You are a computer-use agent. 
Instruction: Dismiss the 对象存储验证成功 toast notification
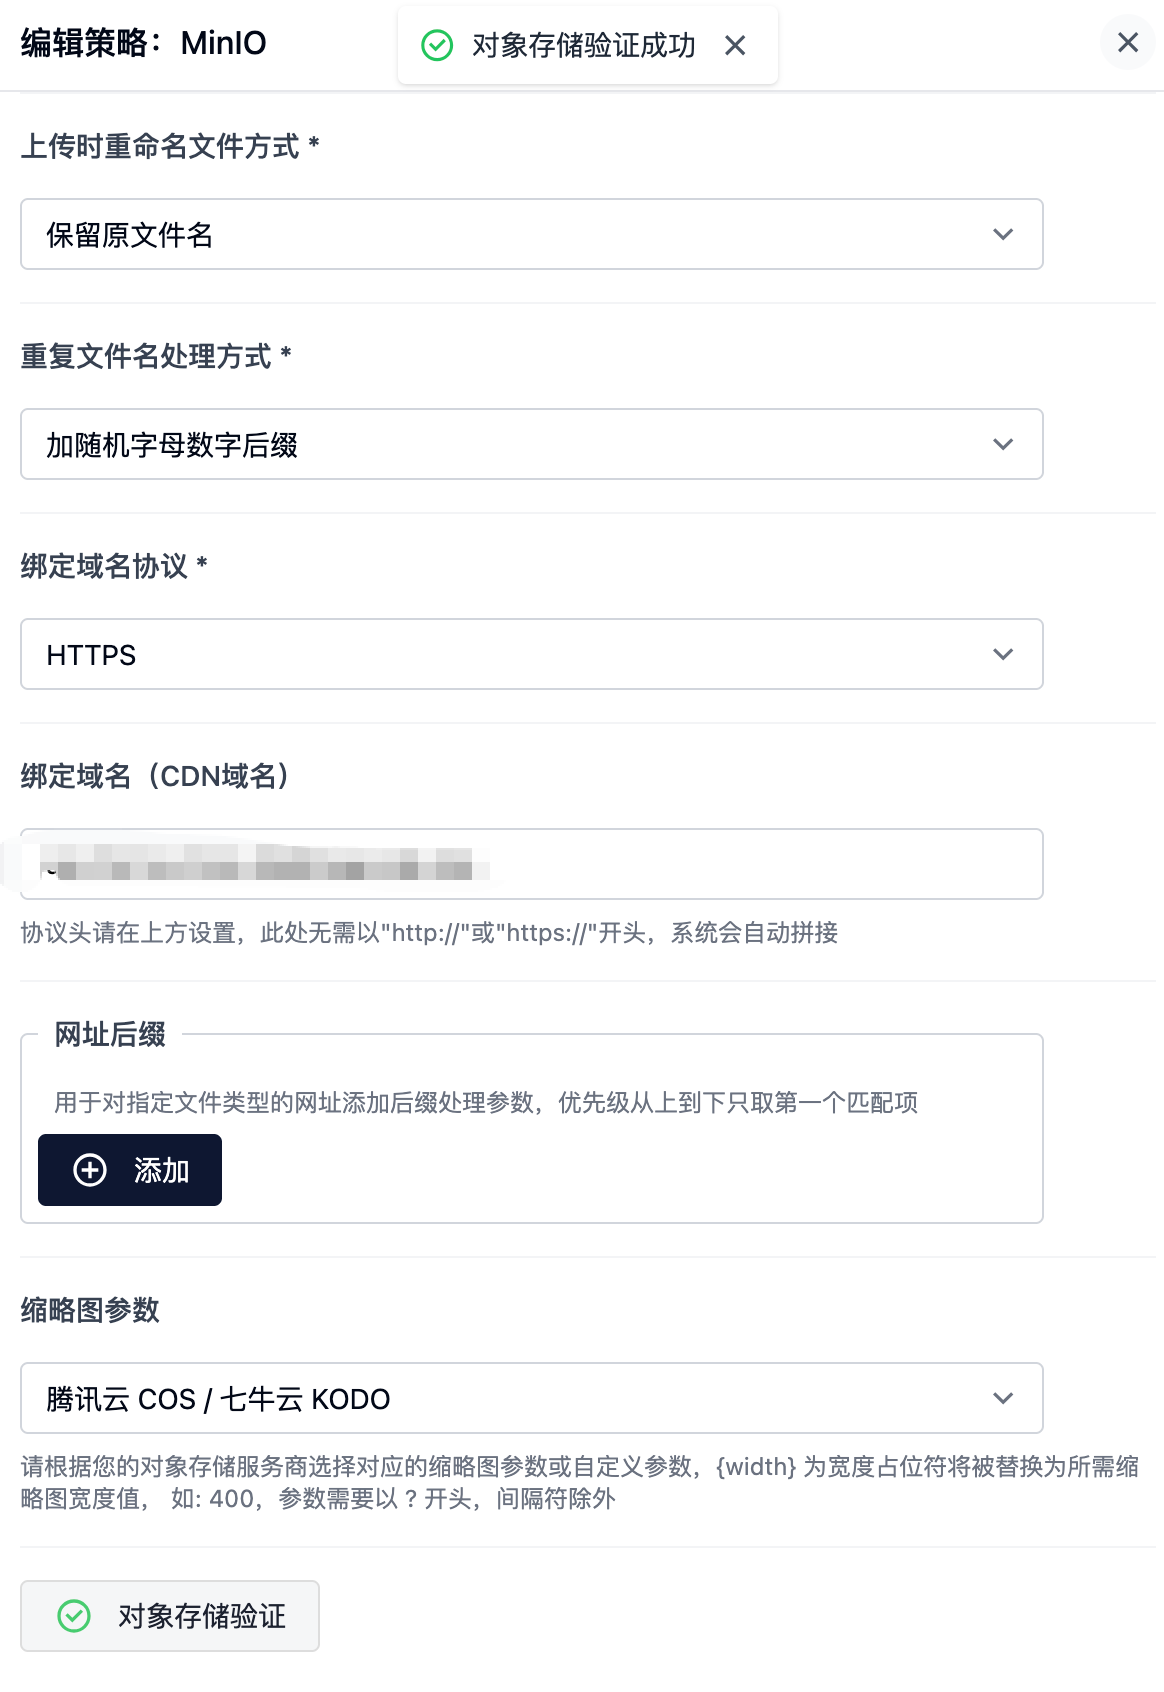pyautogui.click(x=735, y=45)
